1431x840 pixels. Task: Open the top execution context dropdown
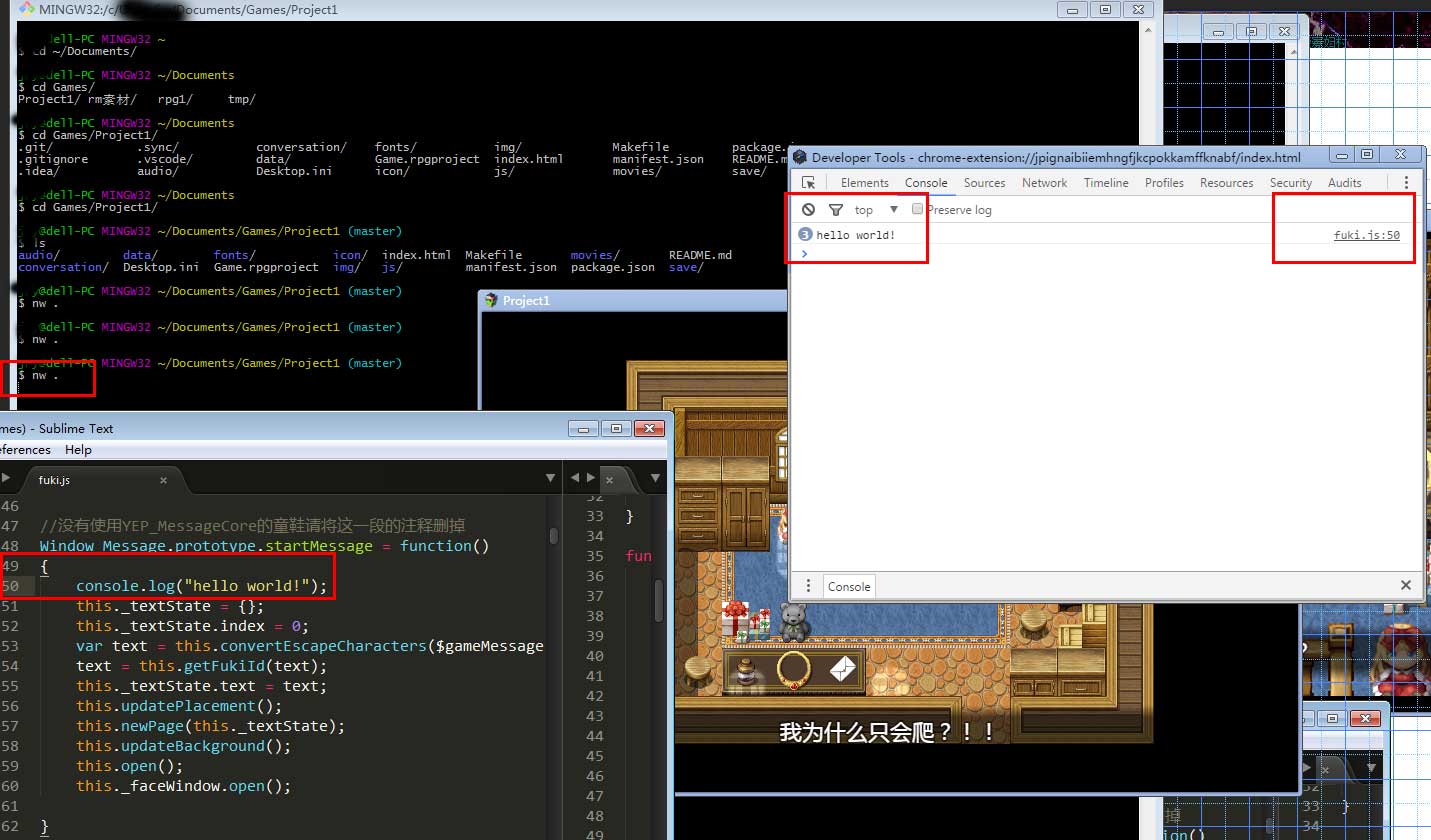[x=876, y=210]
